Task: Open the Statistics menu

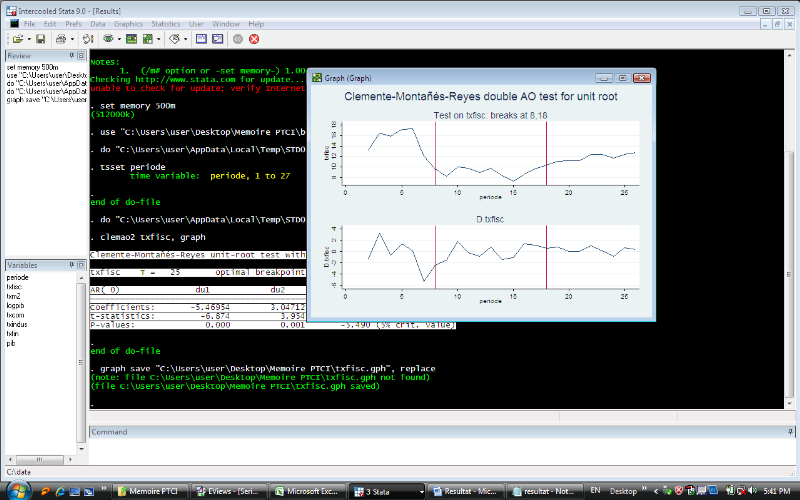Action: pos(166,23)
